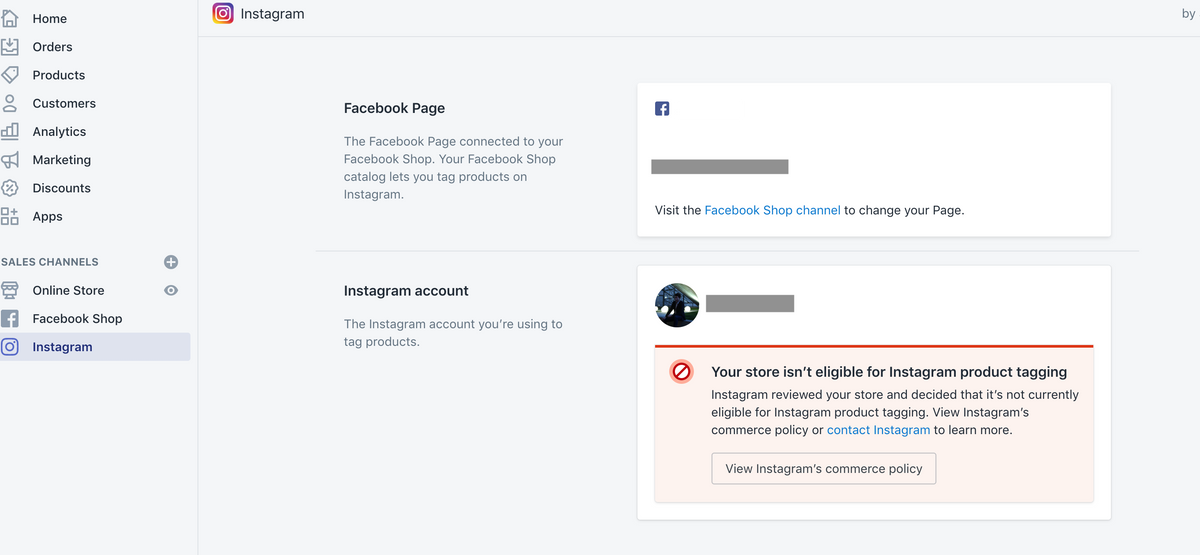Click the Orders inbox icon

coord(10,46)
